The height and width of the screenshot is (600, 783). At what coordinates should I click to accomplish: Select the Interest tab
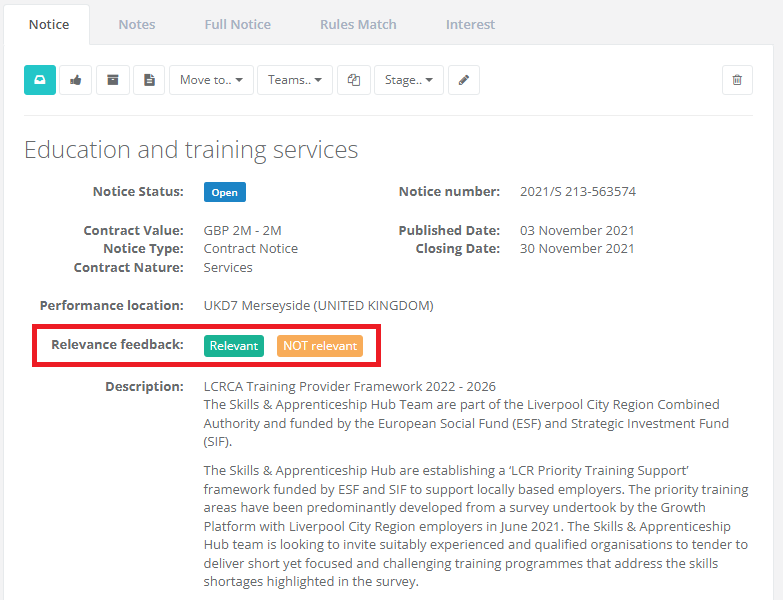click(x=470, y=24)
